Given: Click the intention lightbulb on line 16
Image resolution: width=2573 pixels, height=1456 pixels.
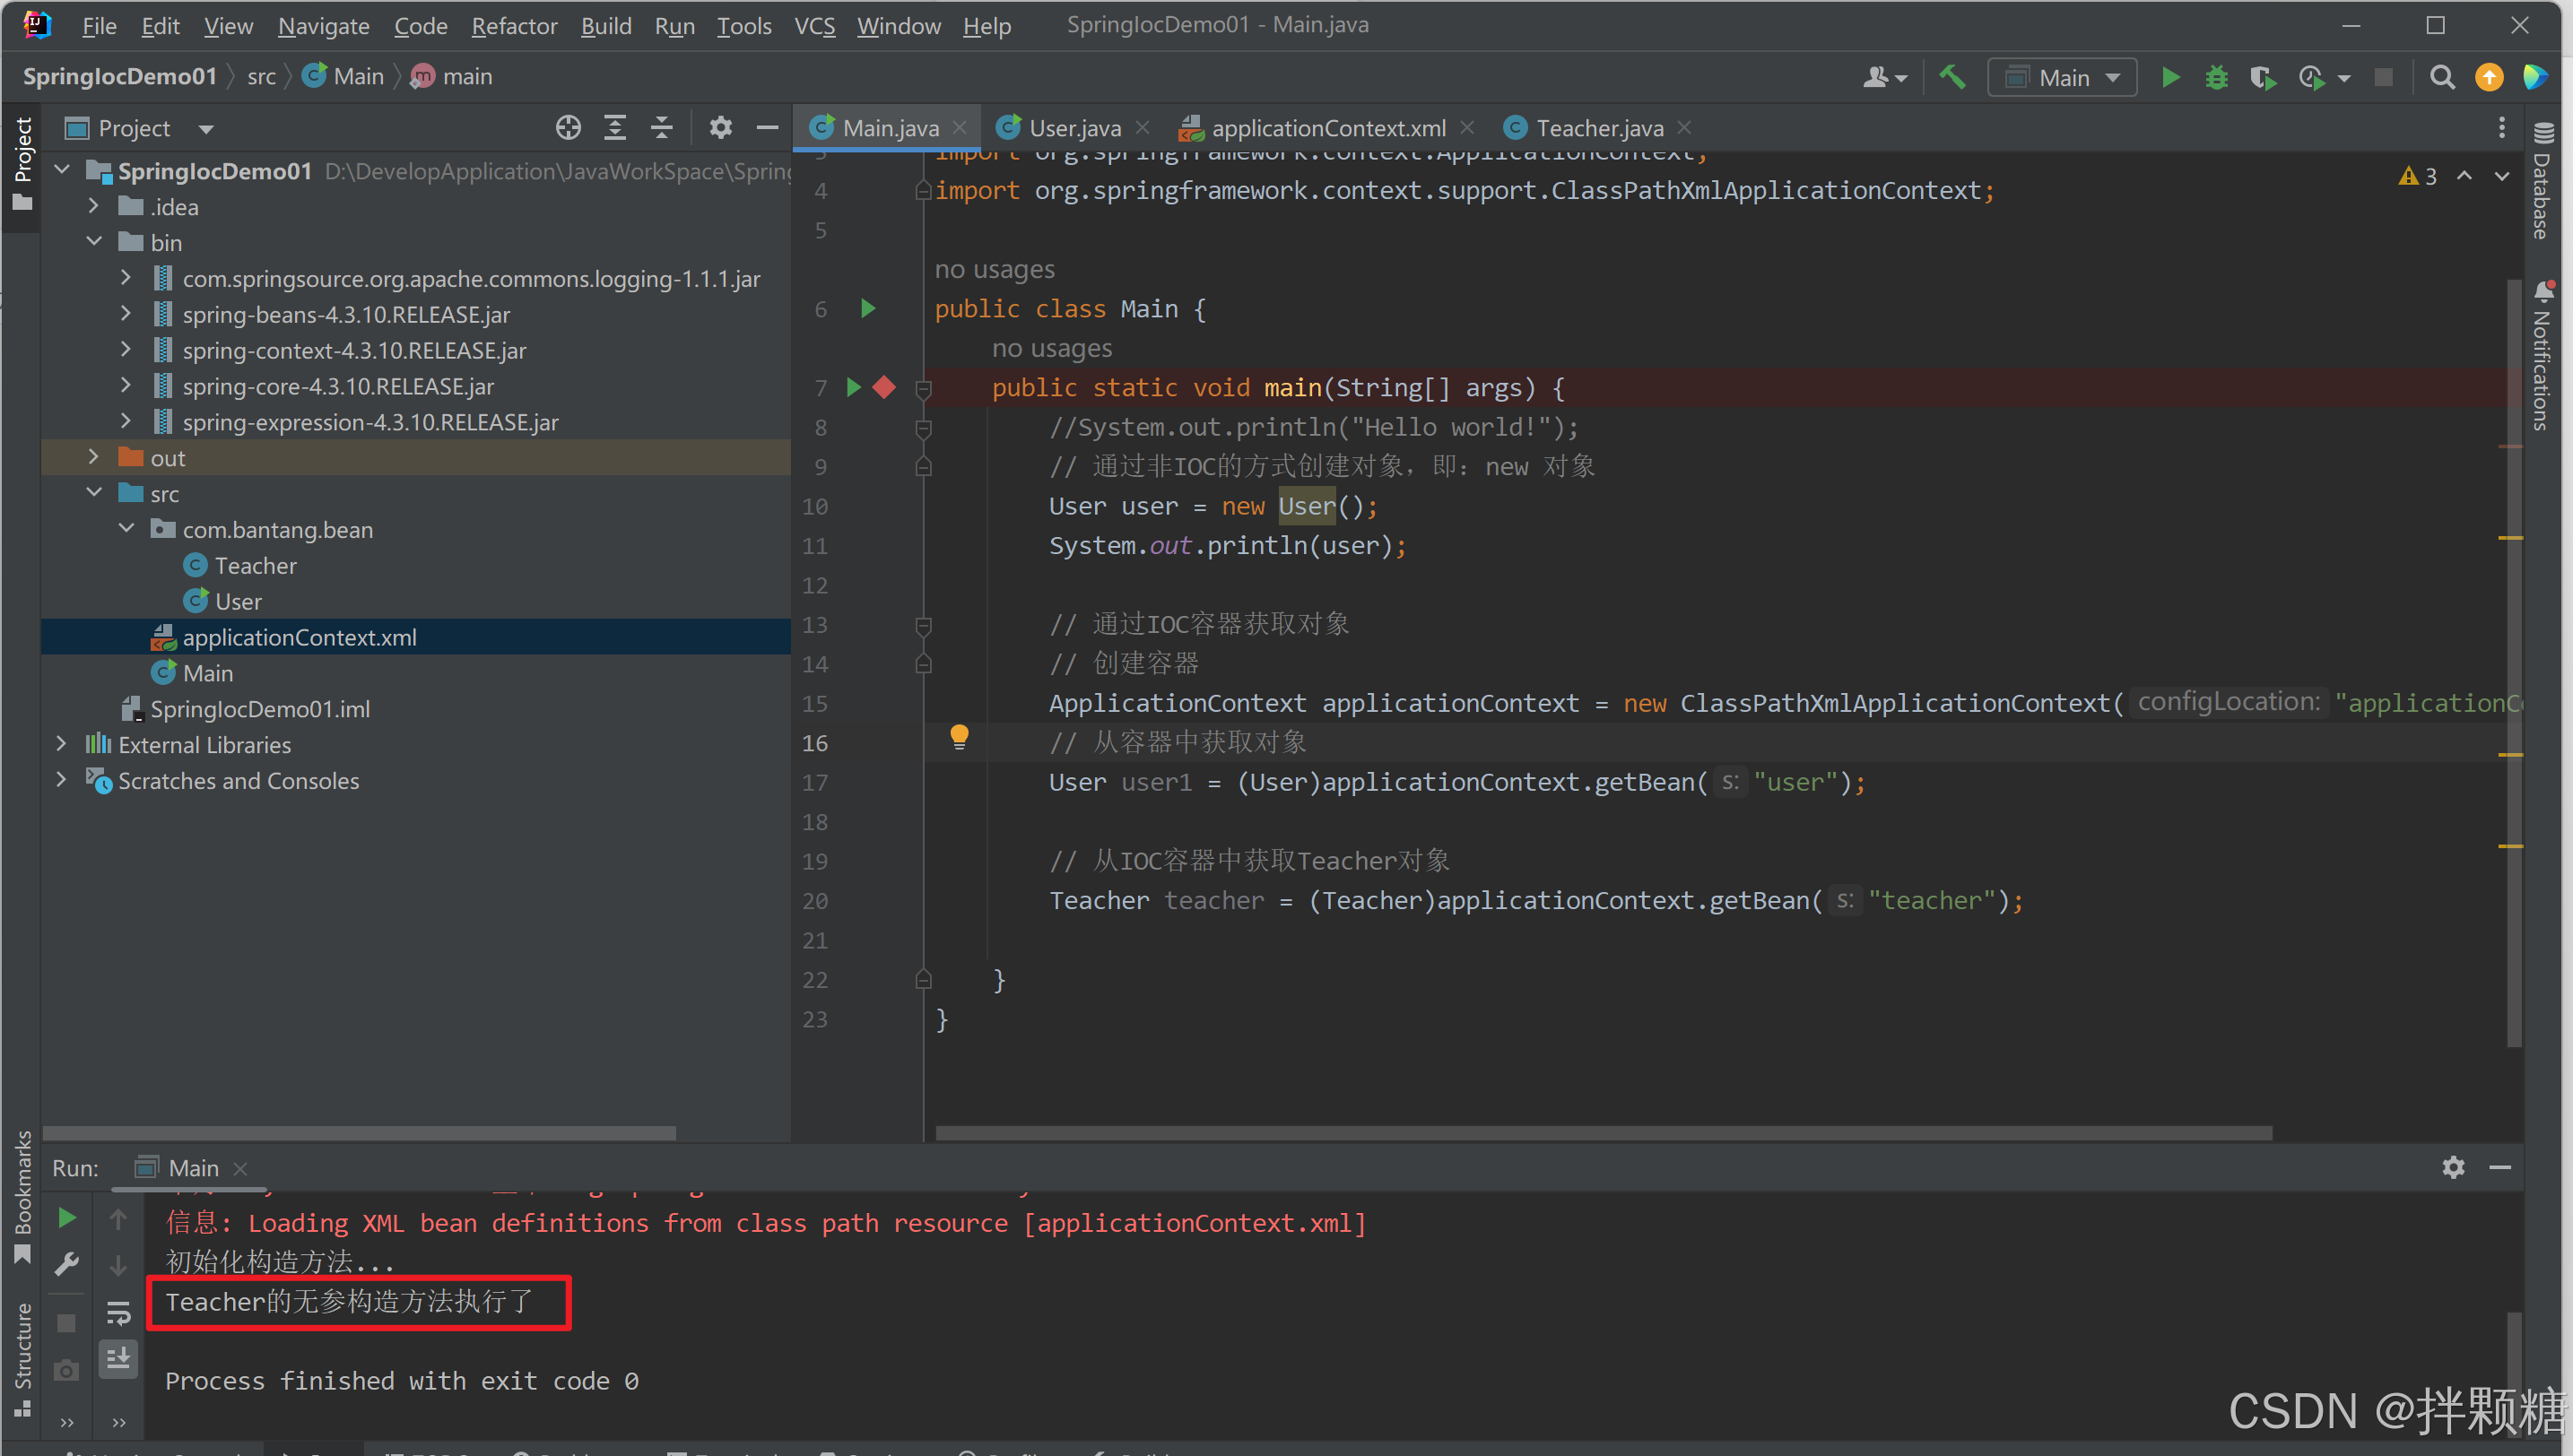Looking at the screenshot, I should click(x=958, y=738).
